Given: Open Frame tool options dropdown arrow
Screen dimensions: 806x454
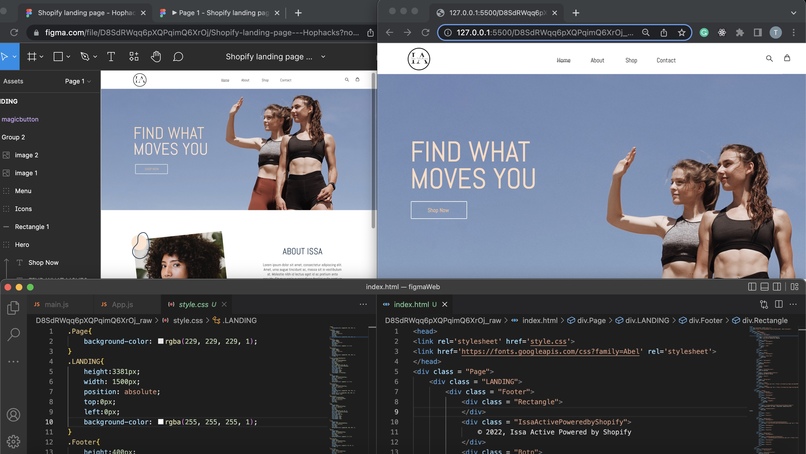Looking at the screenshot, I should point(42,57).
